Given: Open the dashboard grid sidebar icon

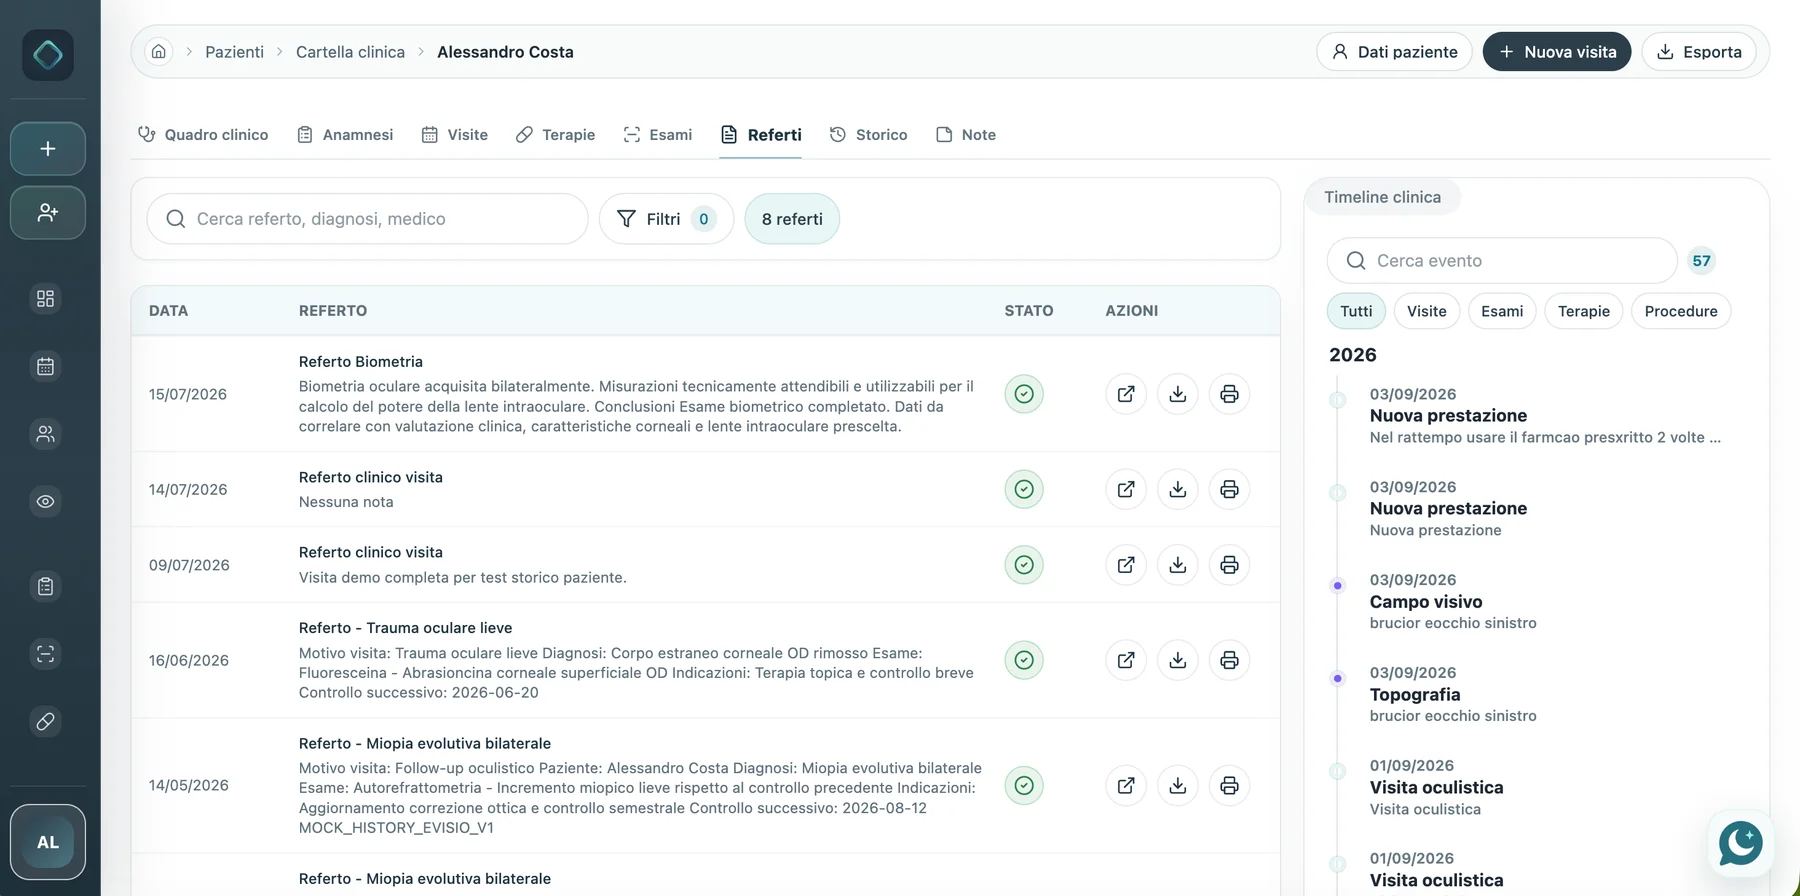Looking at the screenshot, I should (46, 298).
